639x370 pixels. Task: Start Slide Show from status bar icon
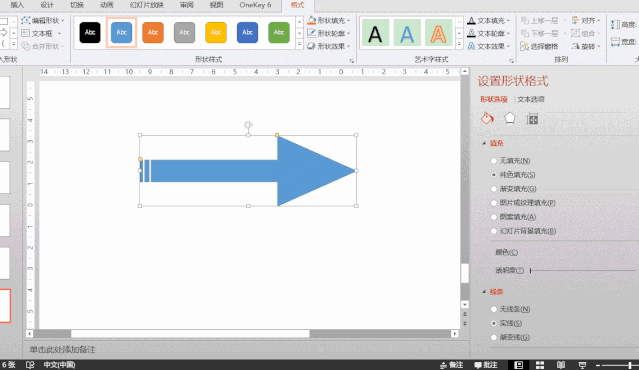[x=582, y=365]
